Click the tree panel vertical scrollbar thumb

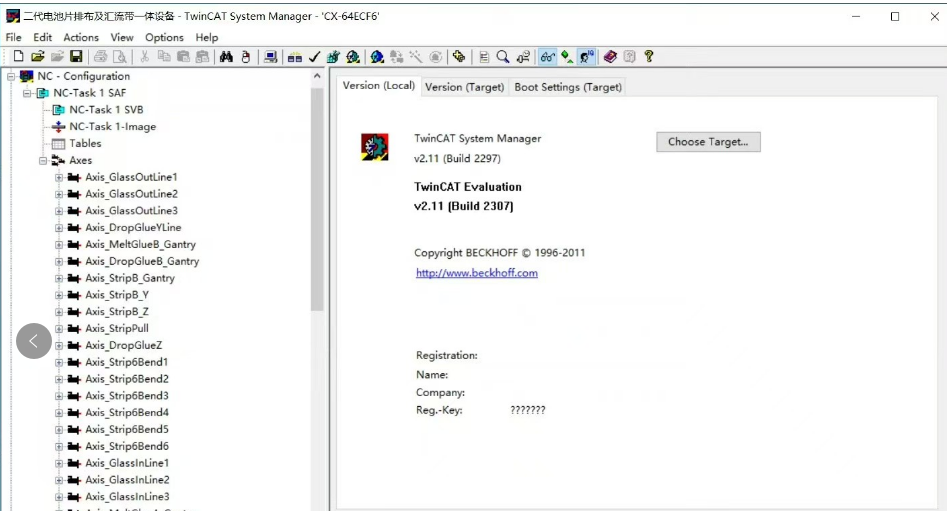coord(317,199)
